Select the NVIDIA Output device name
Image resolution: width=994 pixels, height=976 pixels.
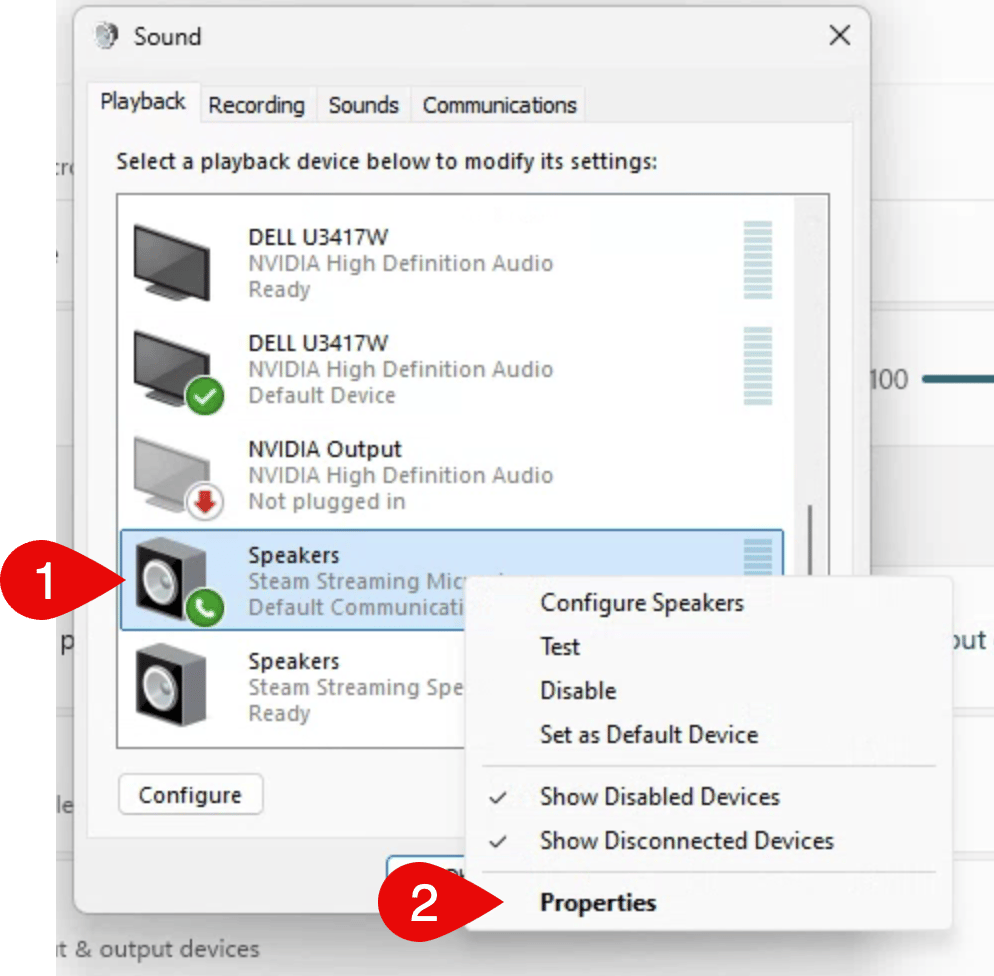coord(325,449)
